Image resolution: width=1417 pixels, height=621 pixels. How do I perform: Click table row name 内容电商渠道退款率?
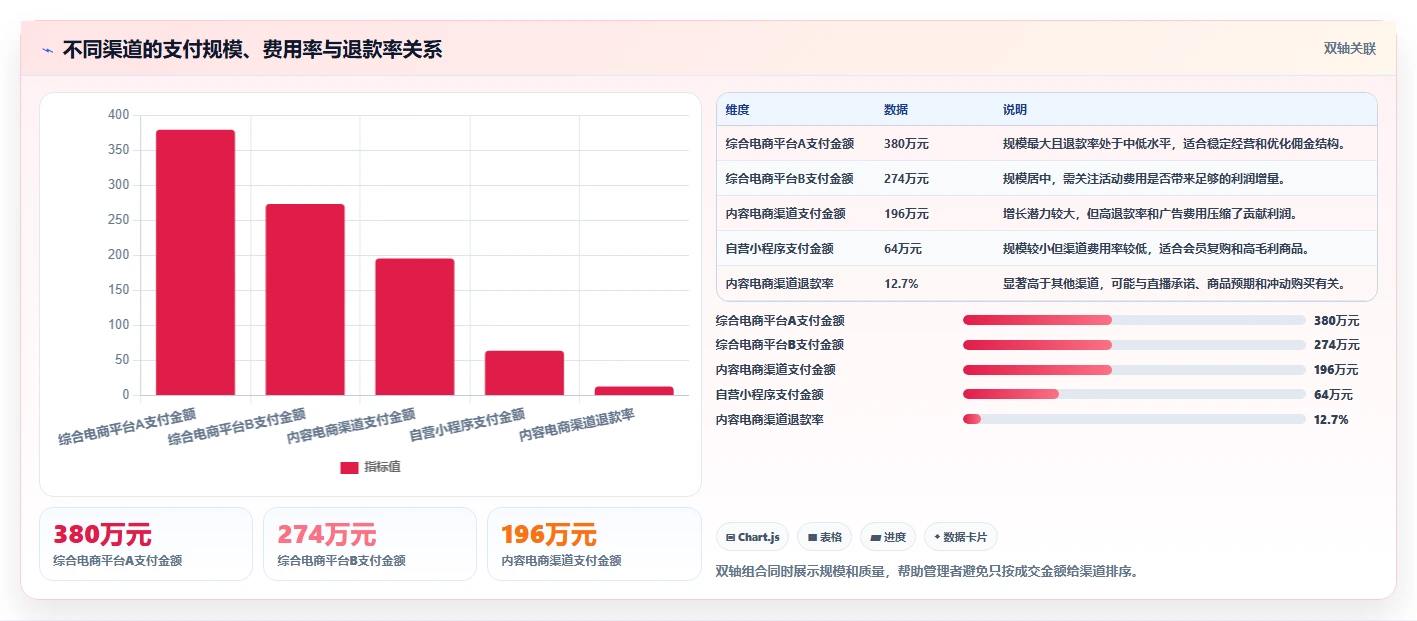780,284
